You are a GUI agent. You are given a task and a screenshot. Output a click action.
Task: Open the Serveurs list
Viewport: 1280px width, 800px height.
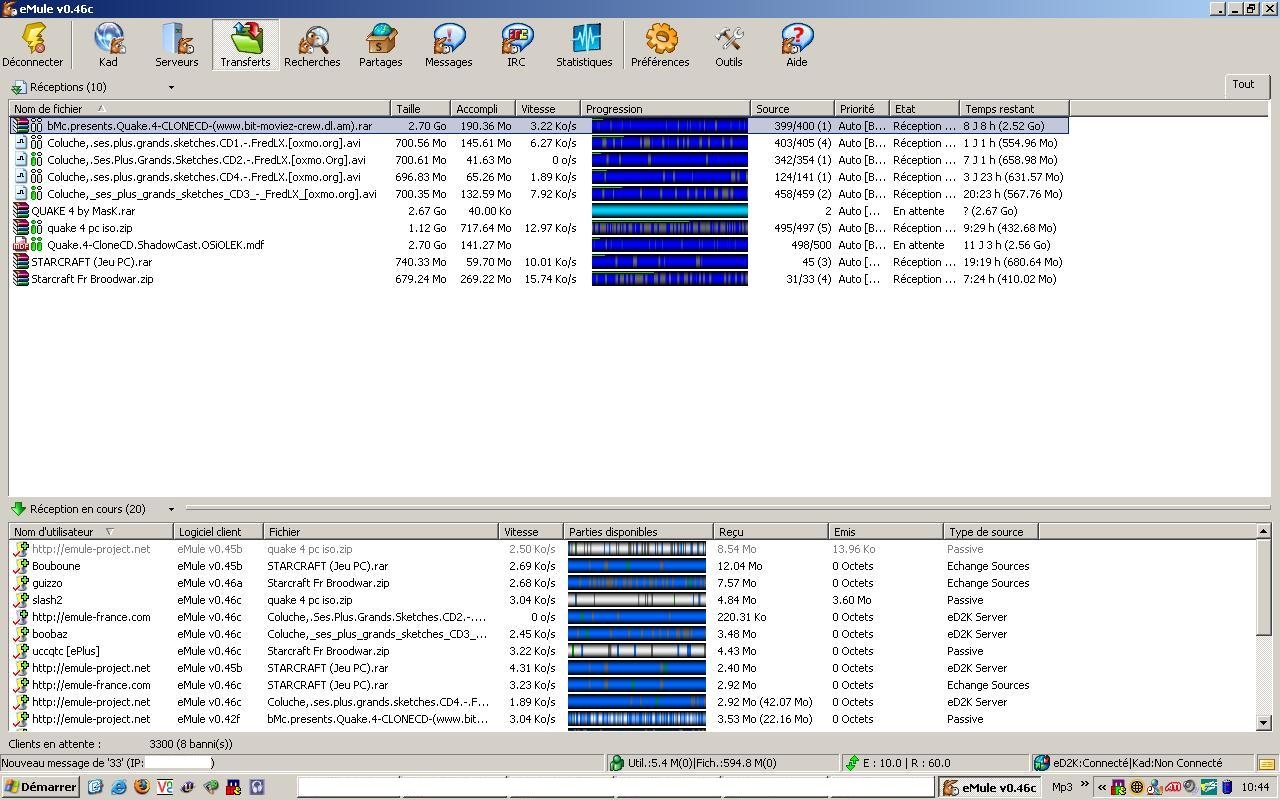(177, 45)
